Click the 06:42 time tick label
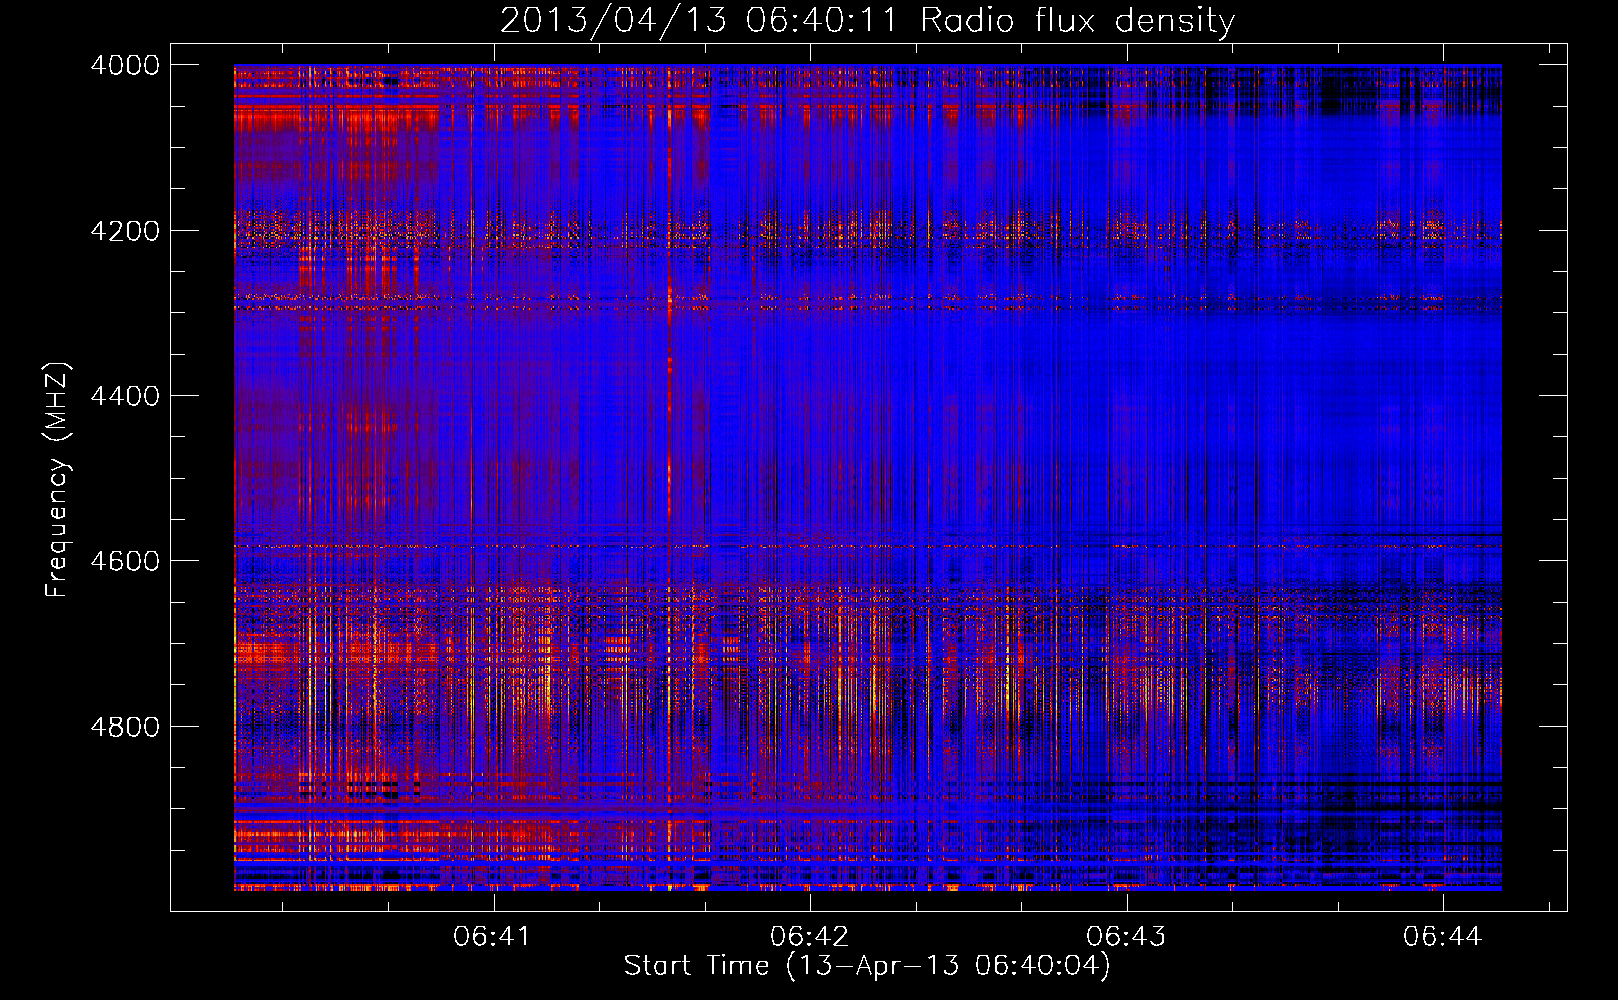The height and width of the screenshot is (1000, 1618). point(808,937)
